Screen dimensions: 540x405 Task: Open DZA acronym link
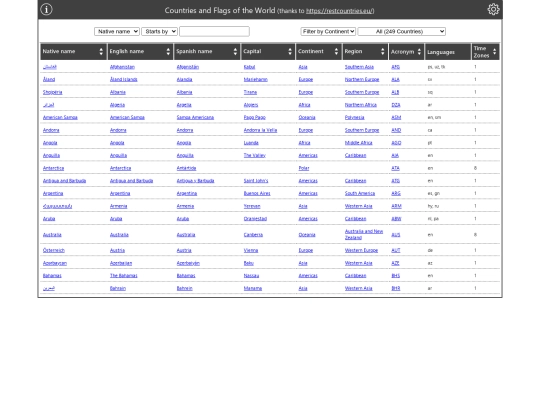click(396, 105)
